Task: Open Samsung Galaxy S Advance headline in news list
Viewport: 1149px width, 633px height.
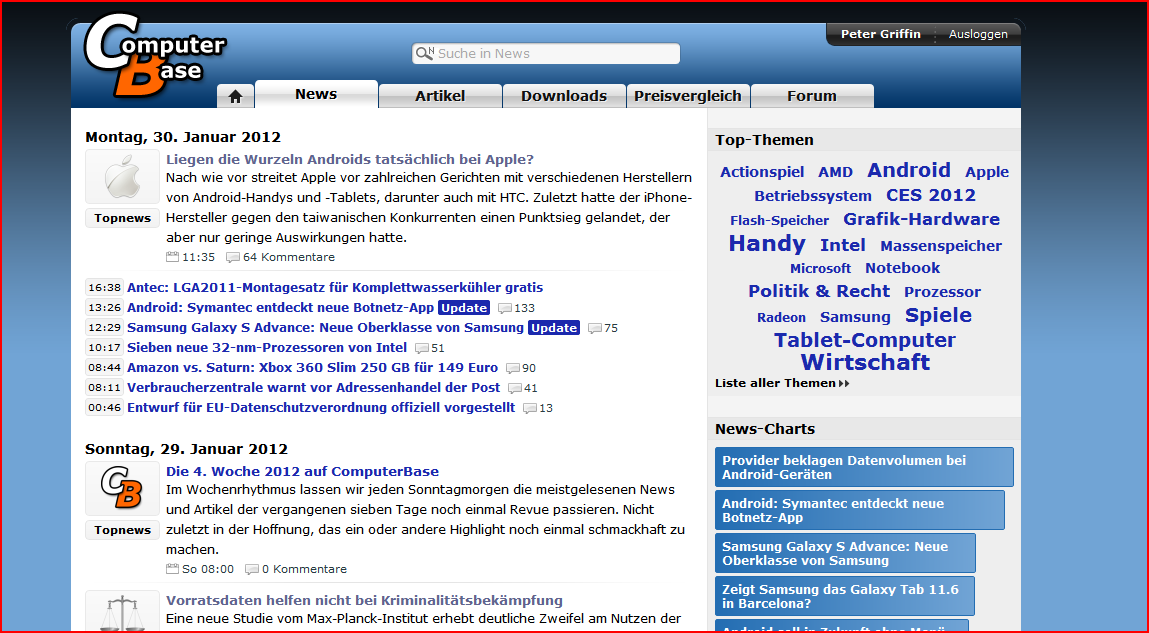Action: 325,327
